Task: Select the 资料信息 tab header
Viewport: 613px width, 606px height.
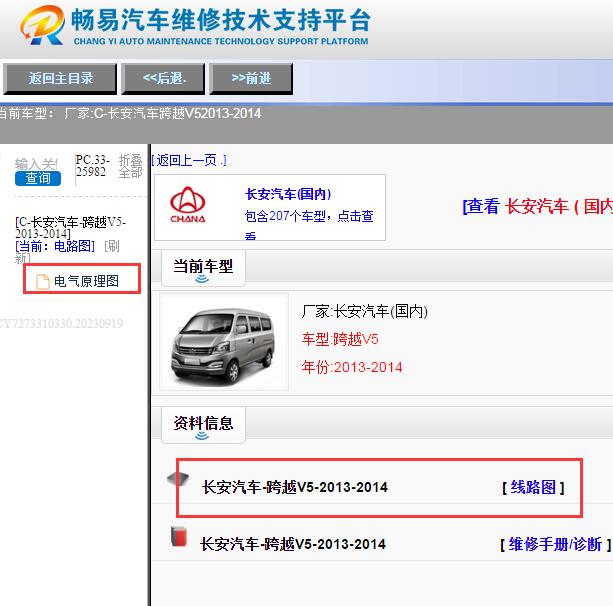Action: (x=203, y=425)
